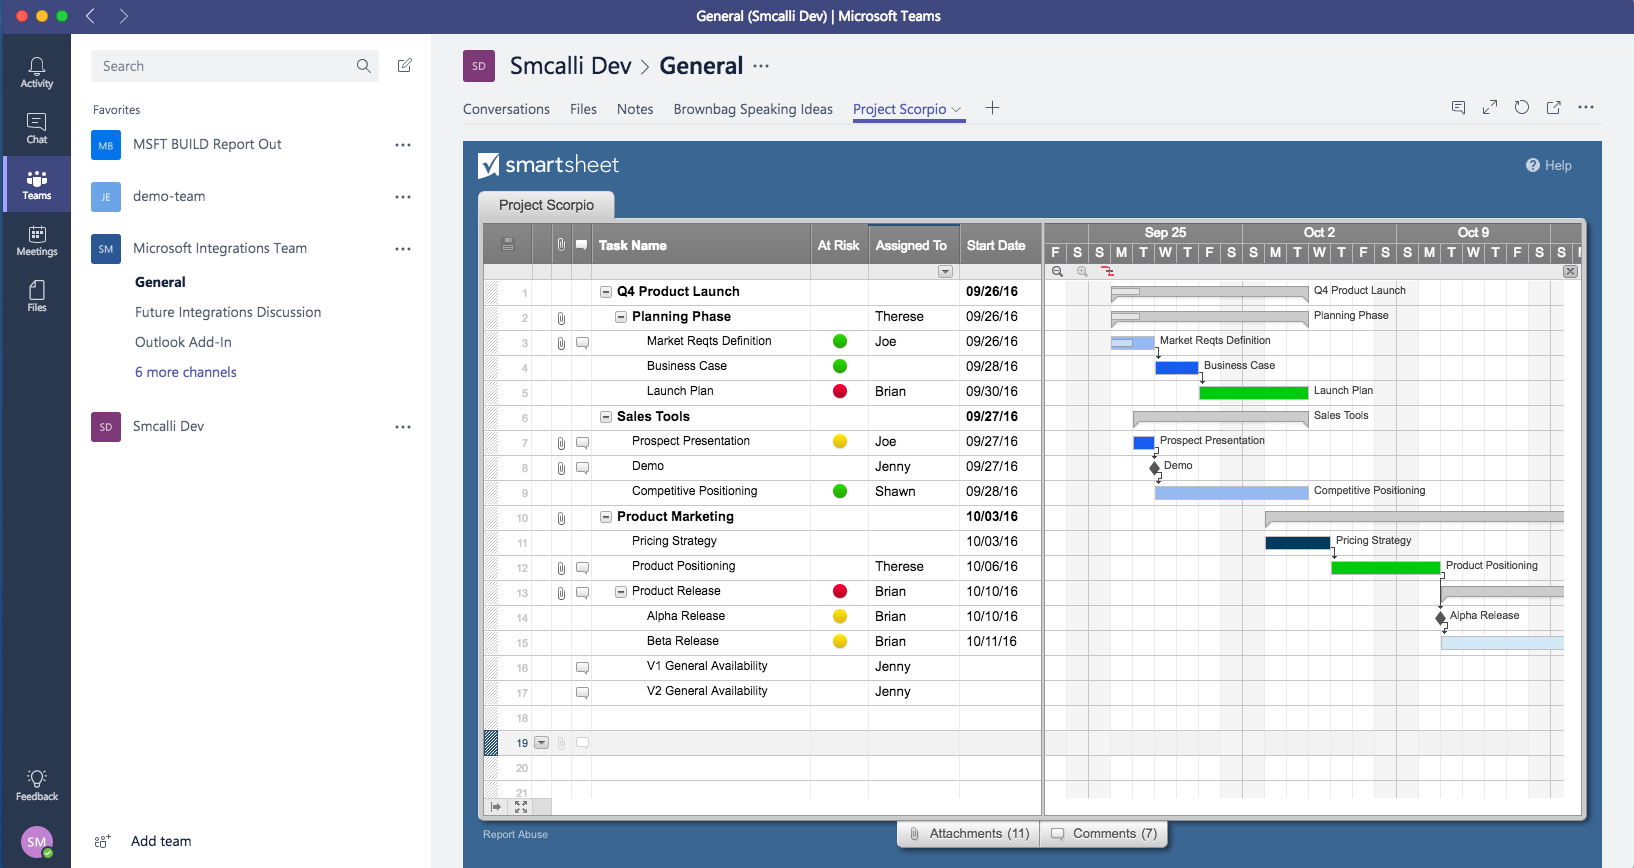The height and width of the screenshot is (868, 1634).
Task: Open the Brownbag Speaking Ideas tab
Action: [x=752, y=109]
